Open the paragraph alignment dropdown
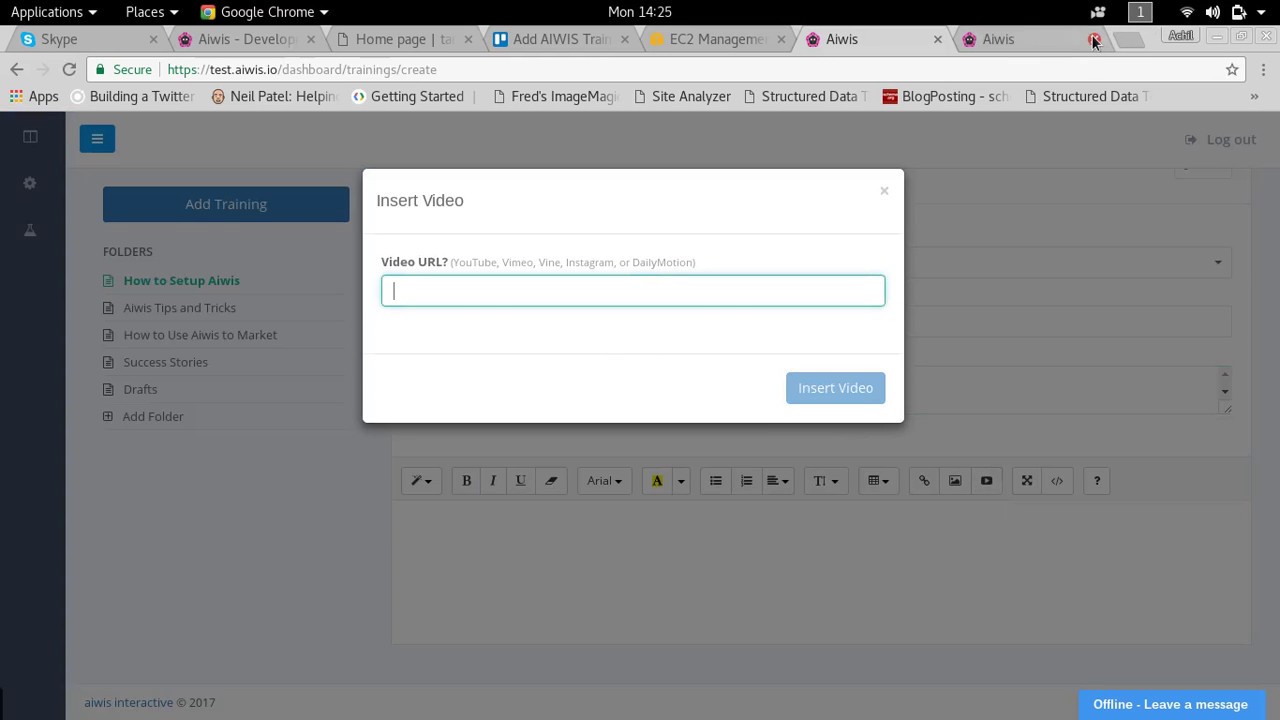 (778, 481)
